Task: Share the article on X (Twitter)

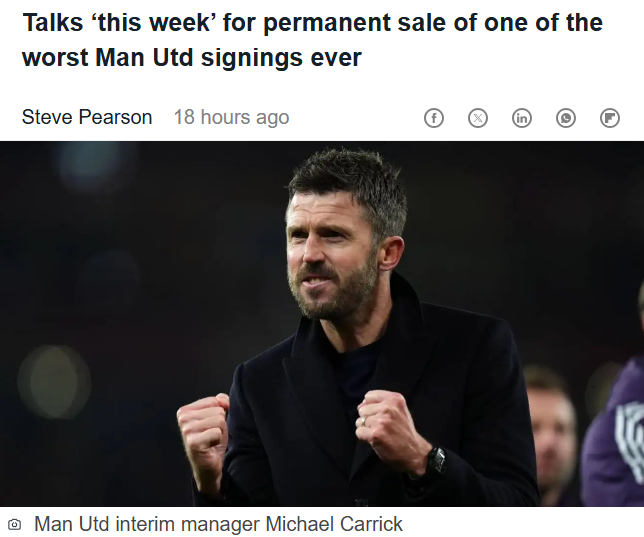Action: click(478, 118)
